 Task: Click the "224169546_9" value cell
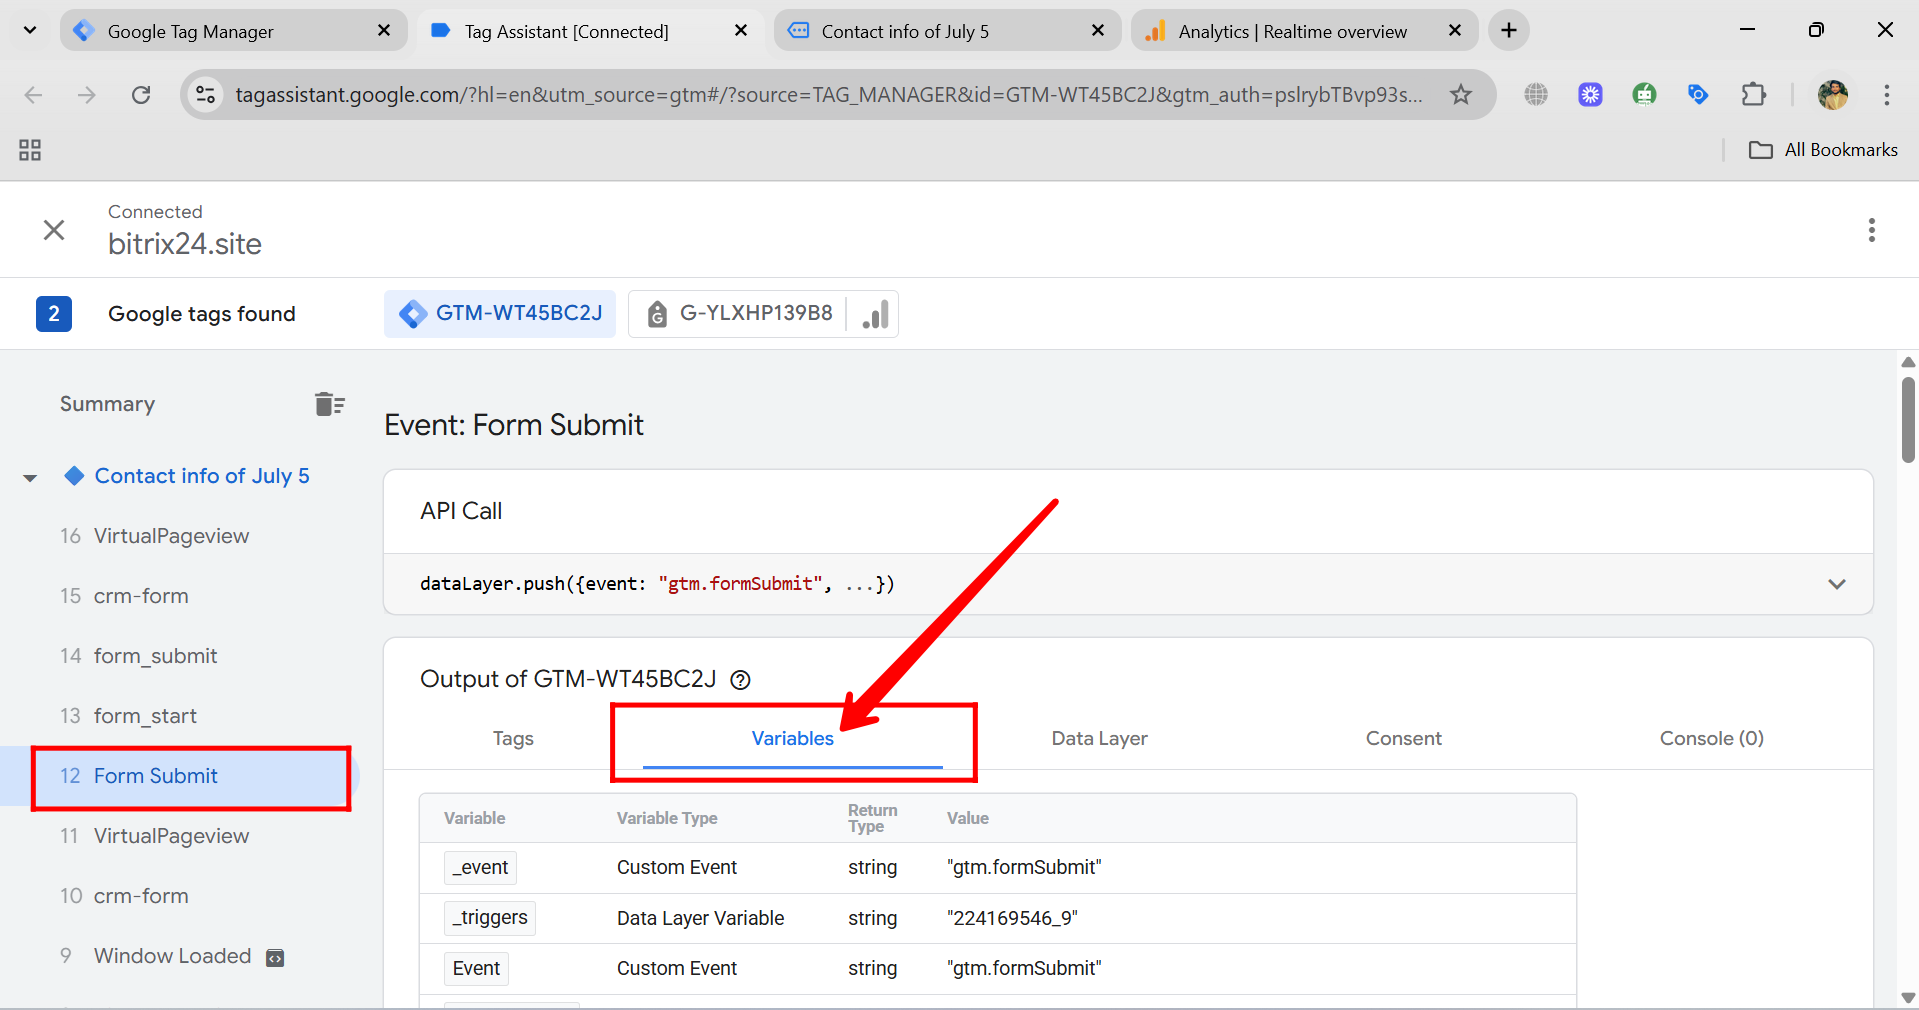pyautogui.click(x=1012, y=918)
